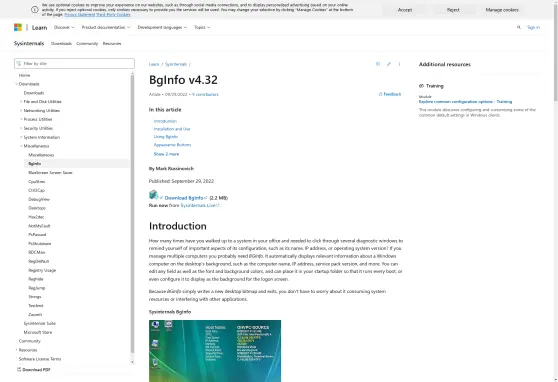Screen dimensions: 558x382
Task: Click the Filter by title input
Action: (74, 63)
